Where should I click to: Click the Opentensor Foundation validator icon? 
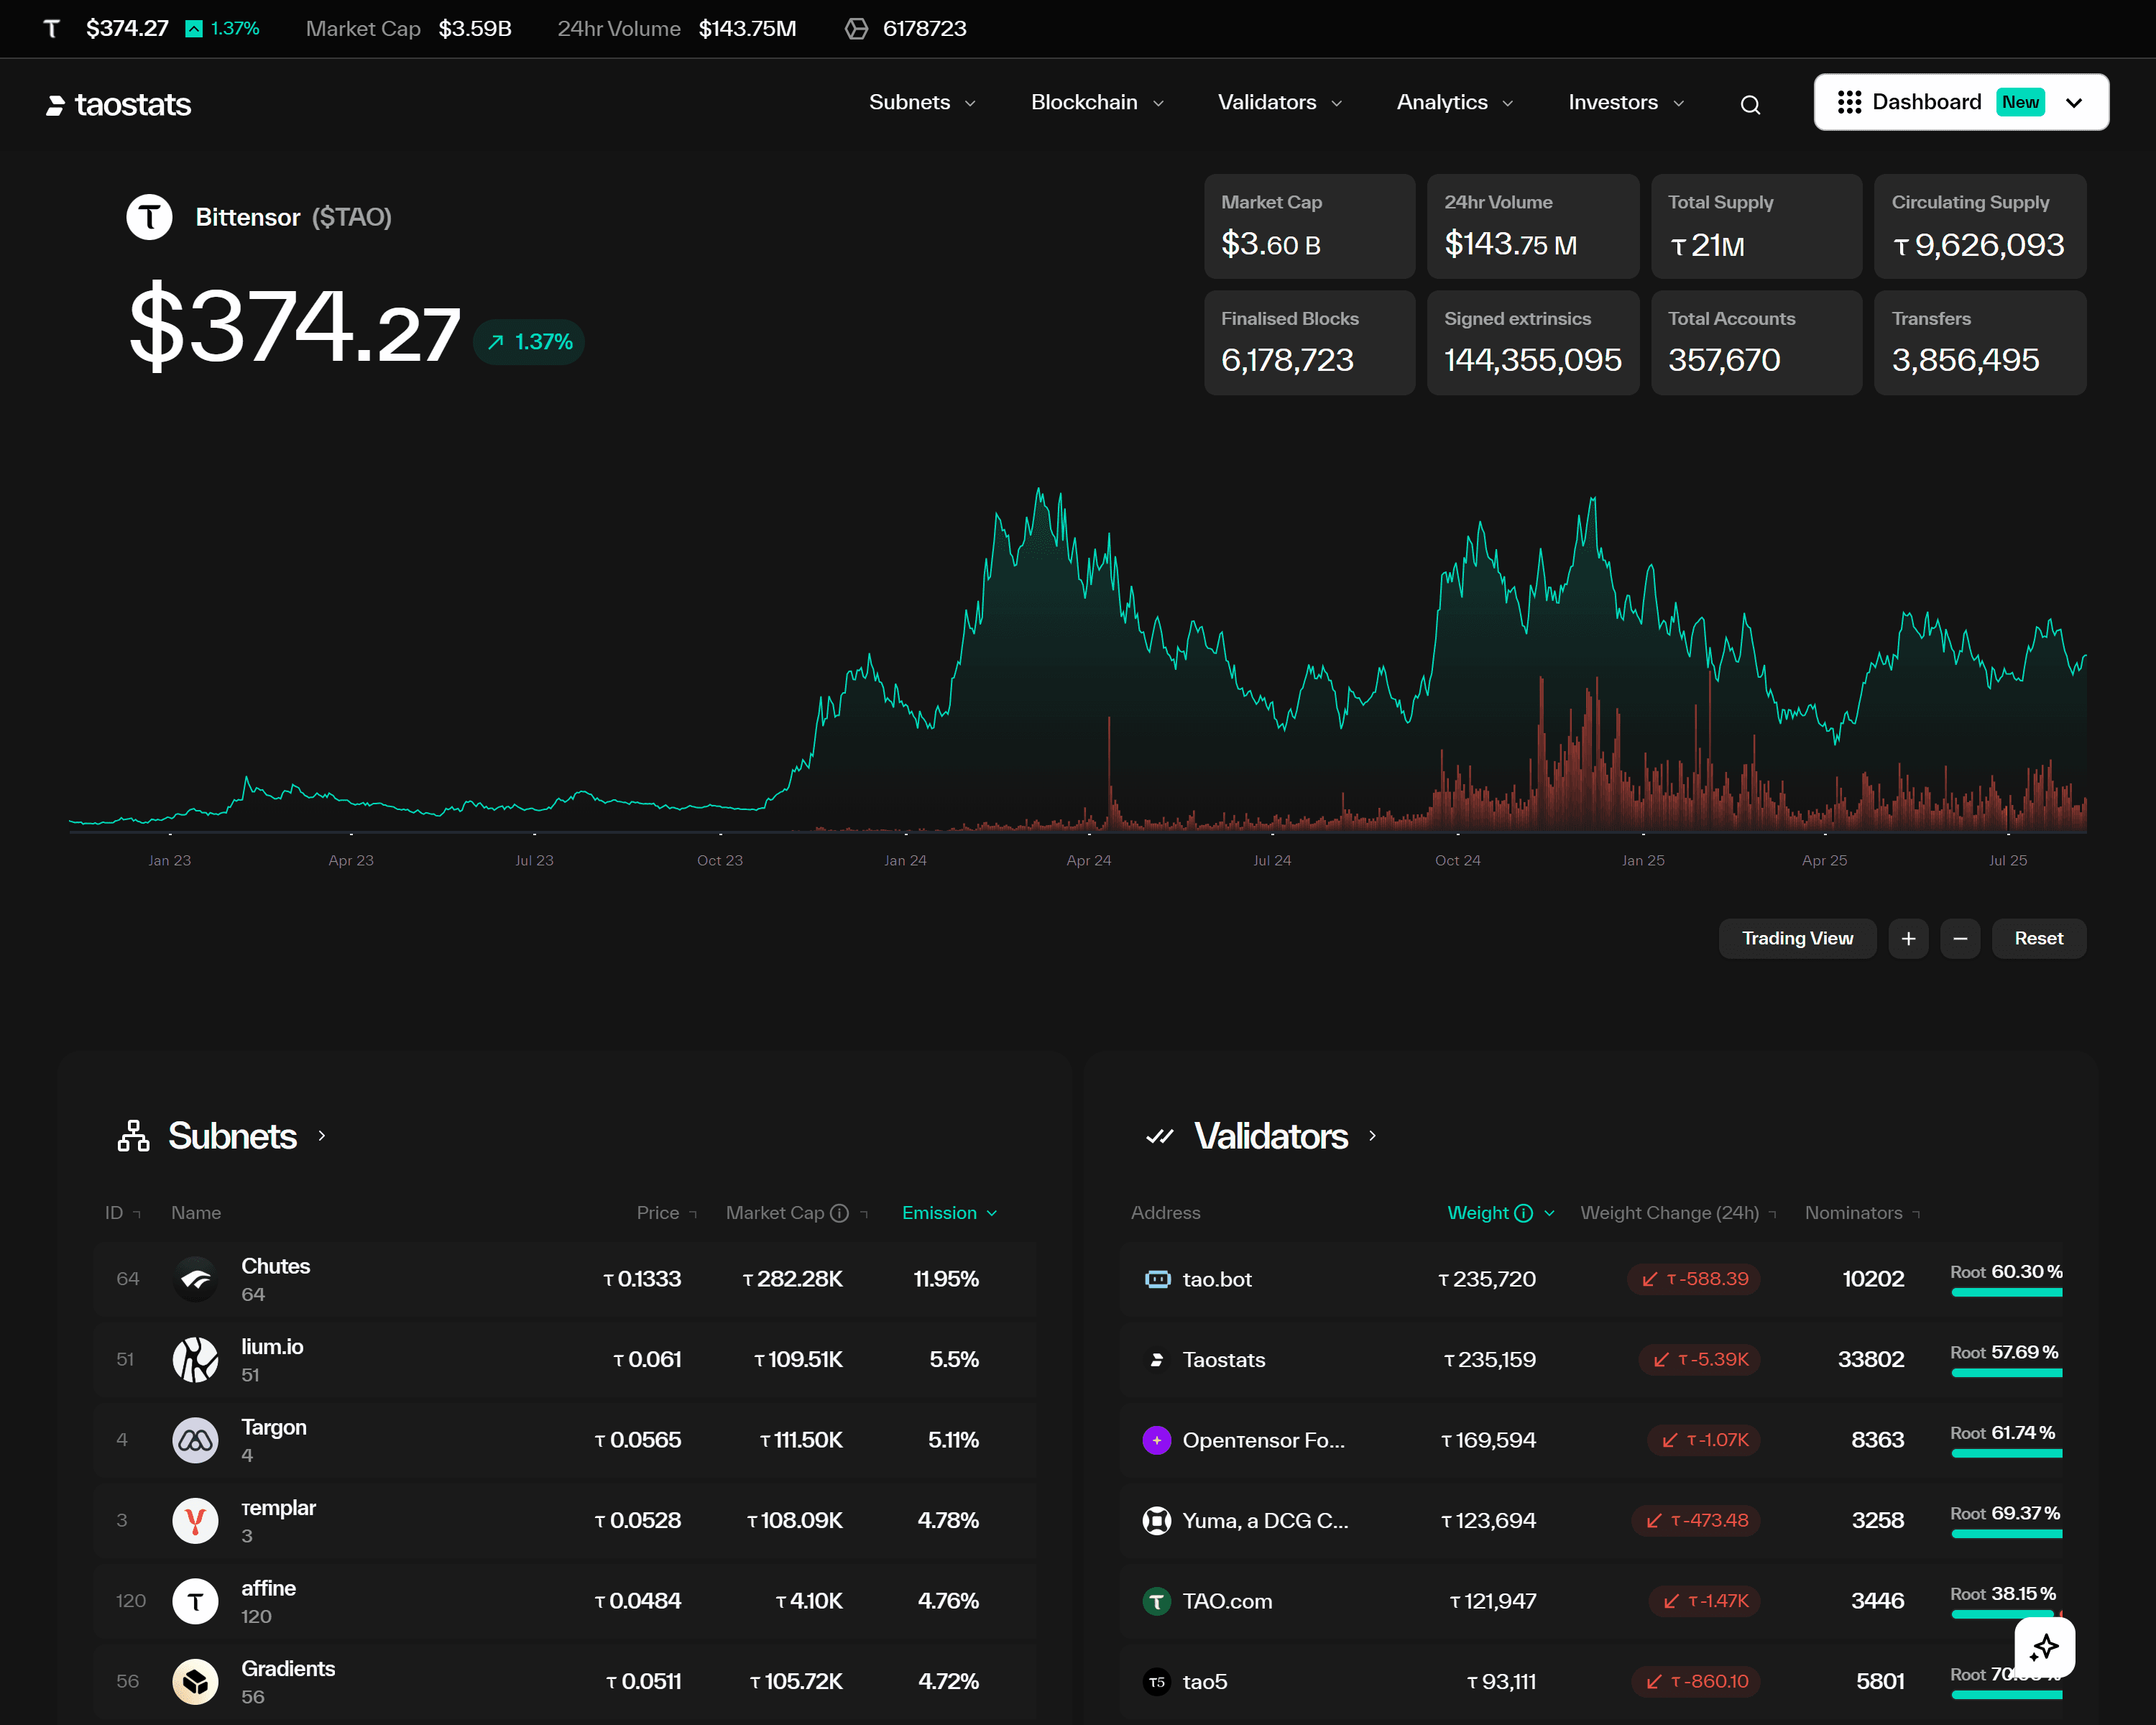pyautogui.click(x=1156, y=1440)
